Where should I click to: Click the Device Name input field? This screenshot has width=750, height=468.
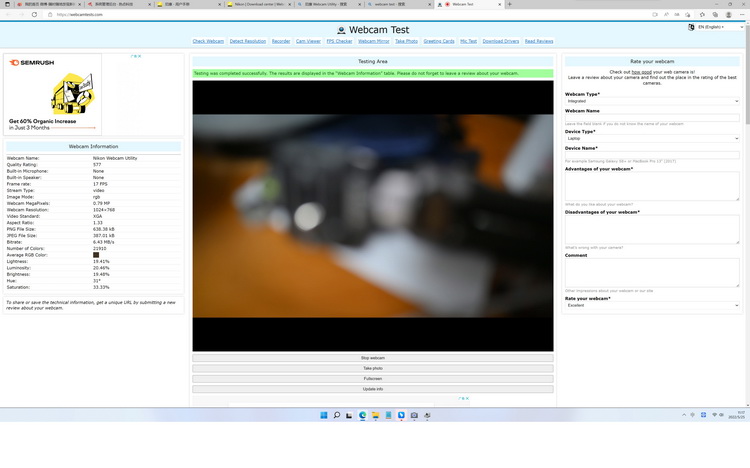point(652,155)
